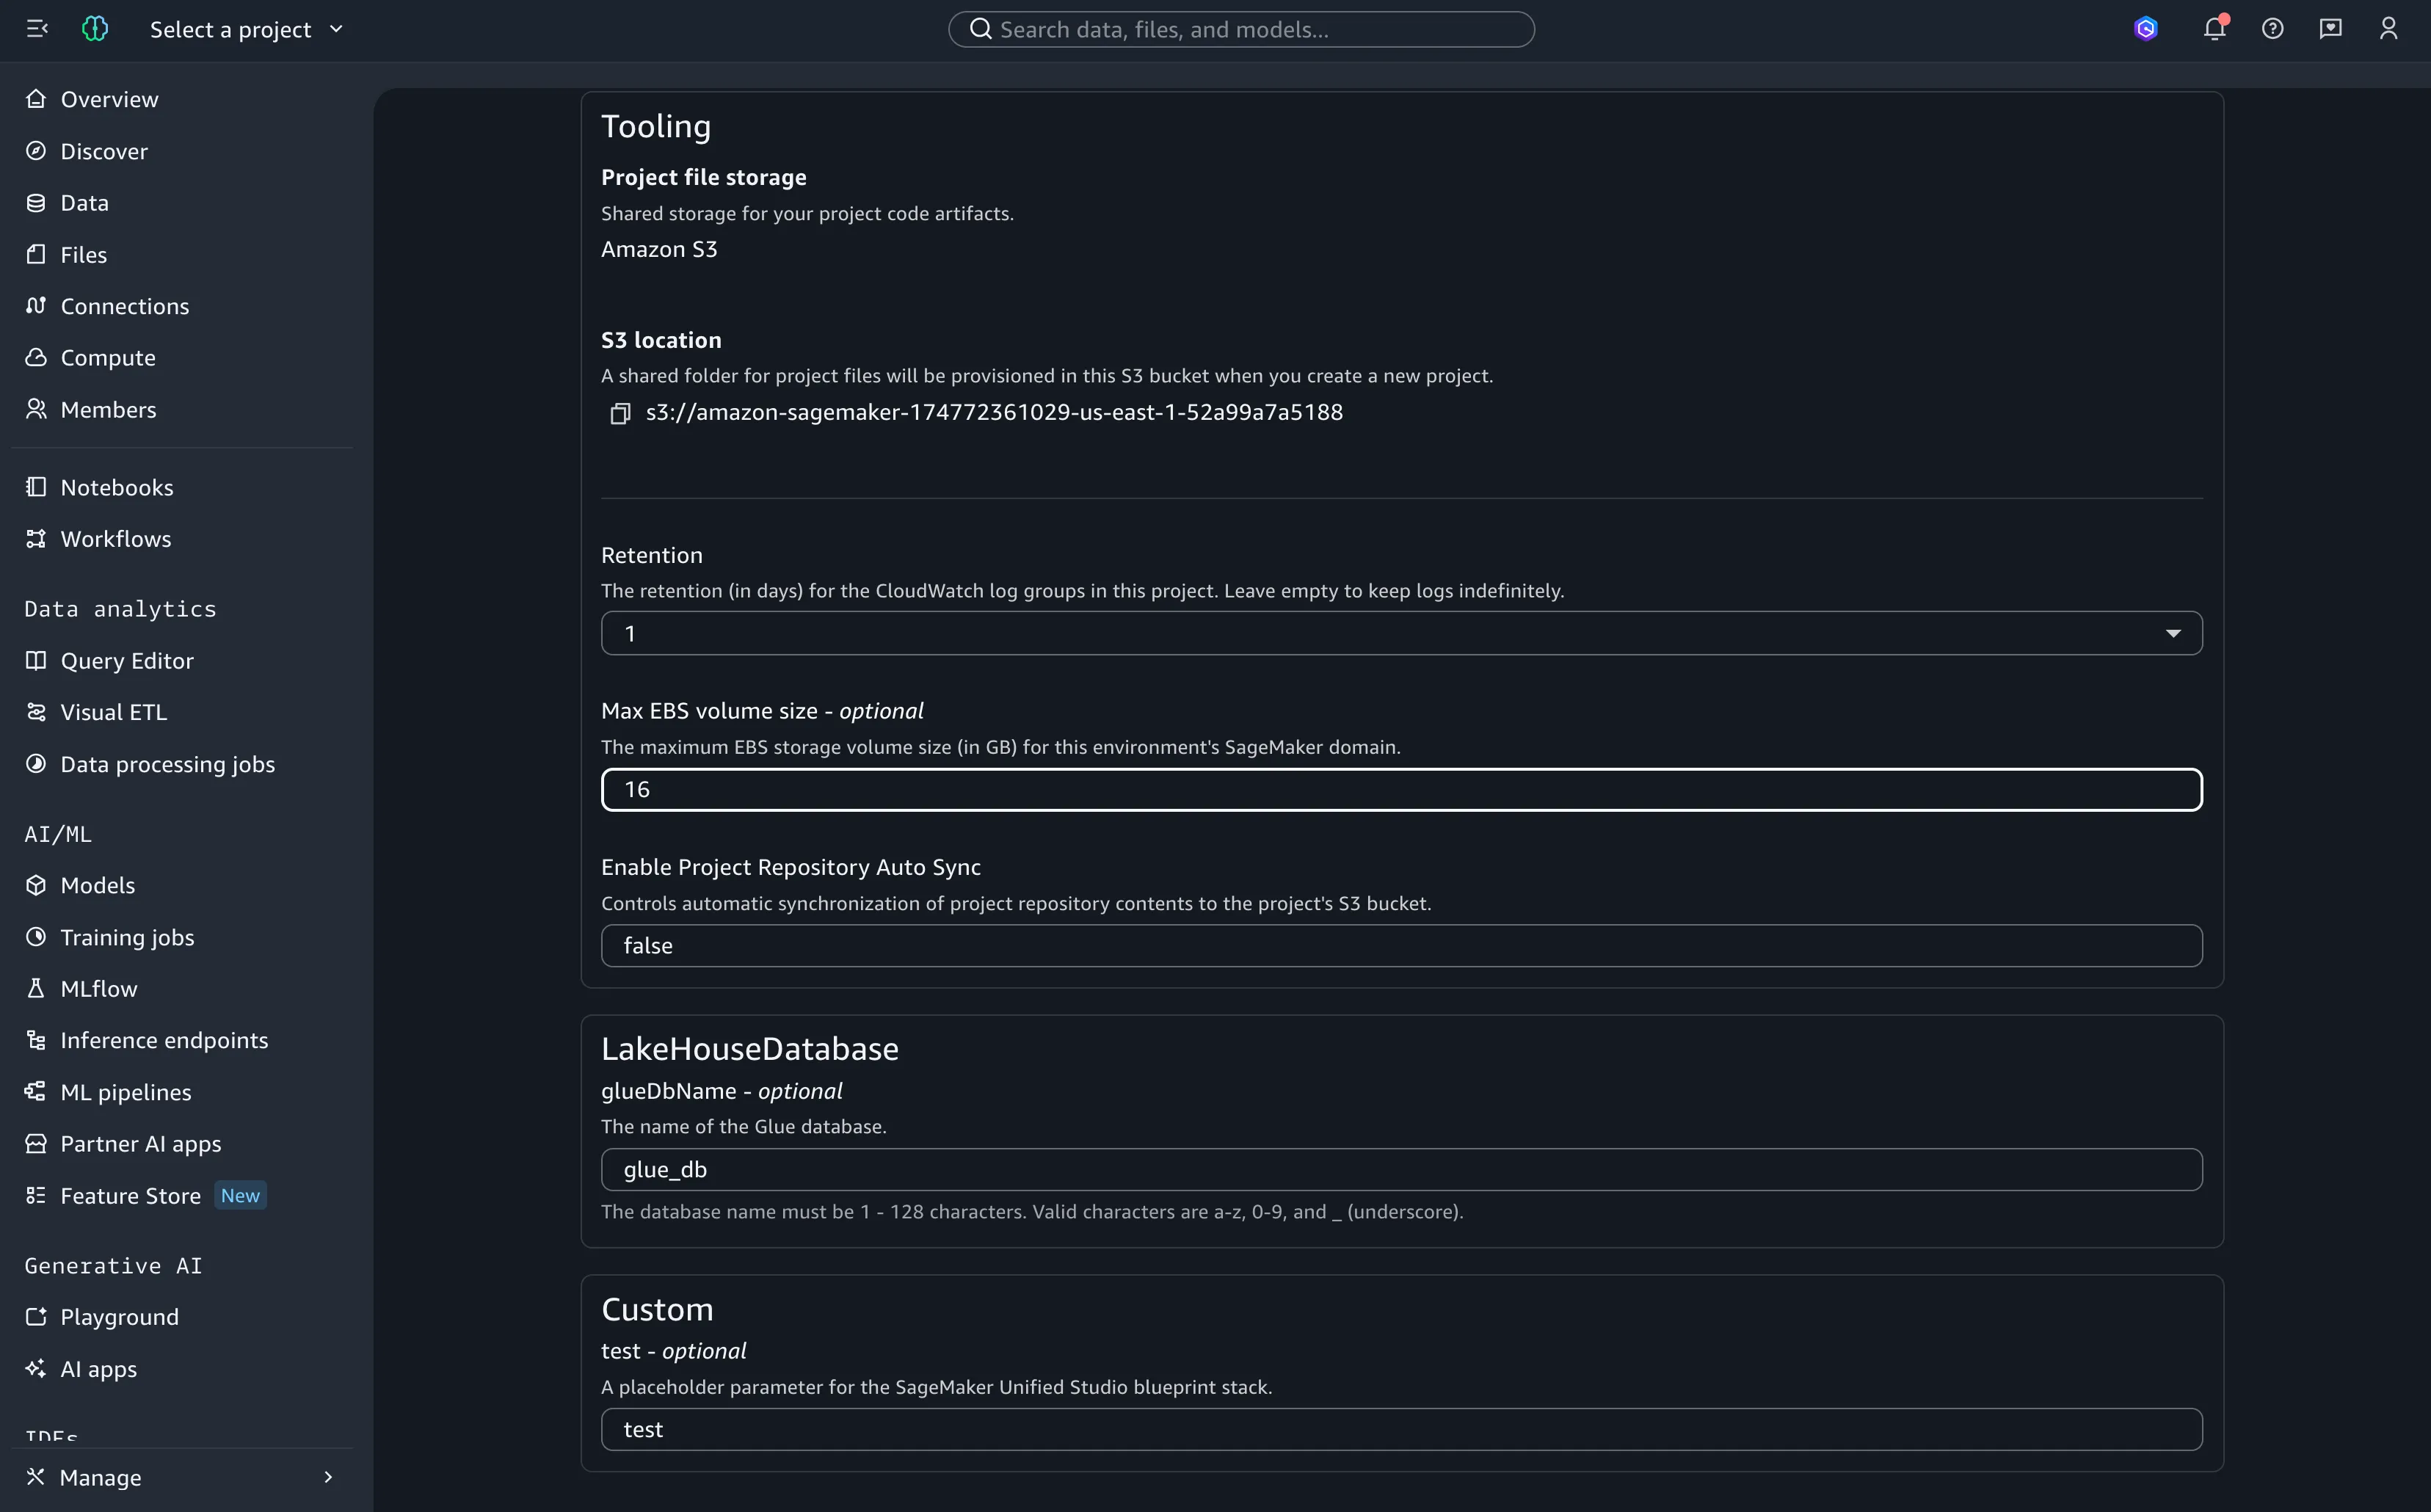Viewport: 2431px width, 1512px height.
Task: Click the AI/ML group label
Action: pyautogui.click(x=58, y=834)
